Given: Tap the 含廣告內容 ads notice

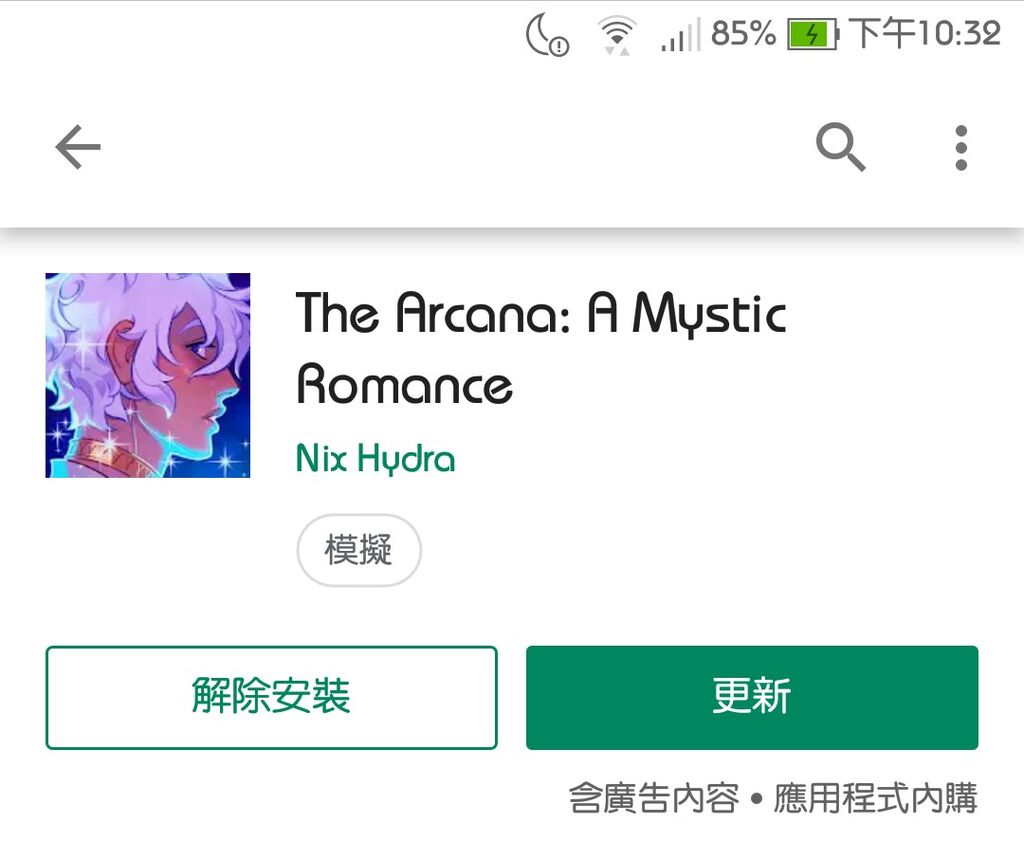Looking at the screenshot, I should [x=654, y=798].
